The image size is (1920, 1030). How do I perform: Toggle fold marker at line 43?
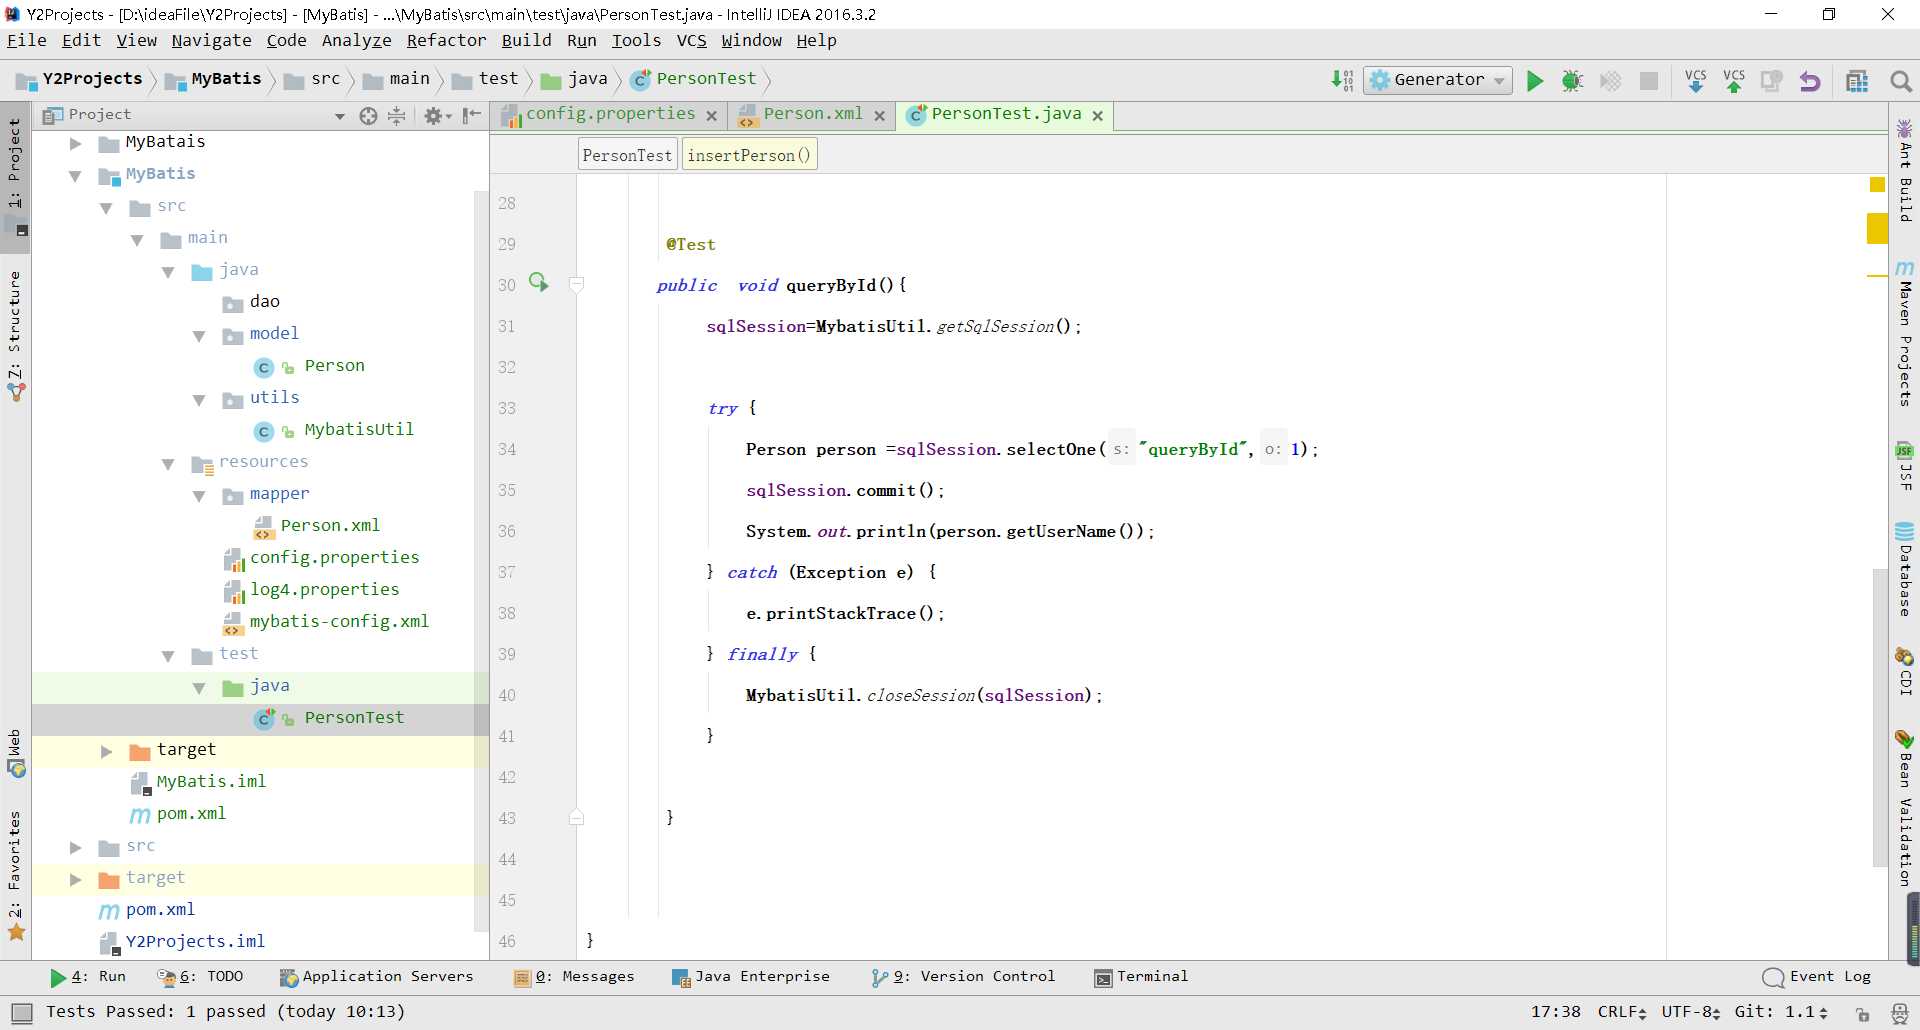576,817
